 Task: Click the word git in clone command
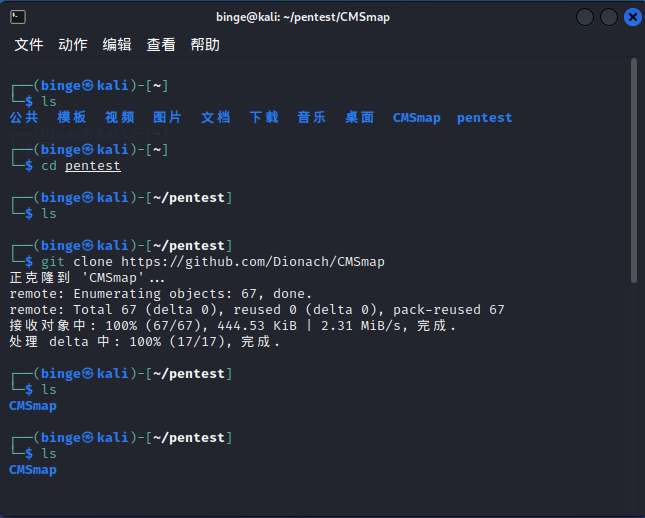53,262
